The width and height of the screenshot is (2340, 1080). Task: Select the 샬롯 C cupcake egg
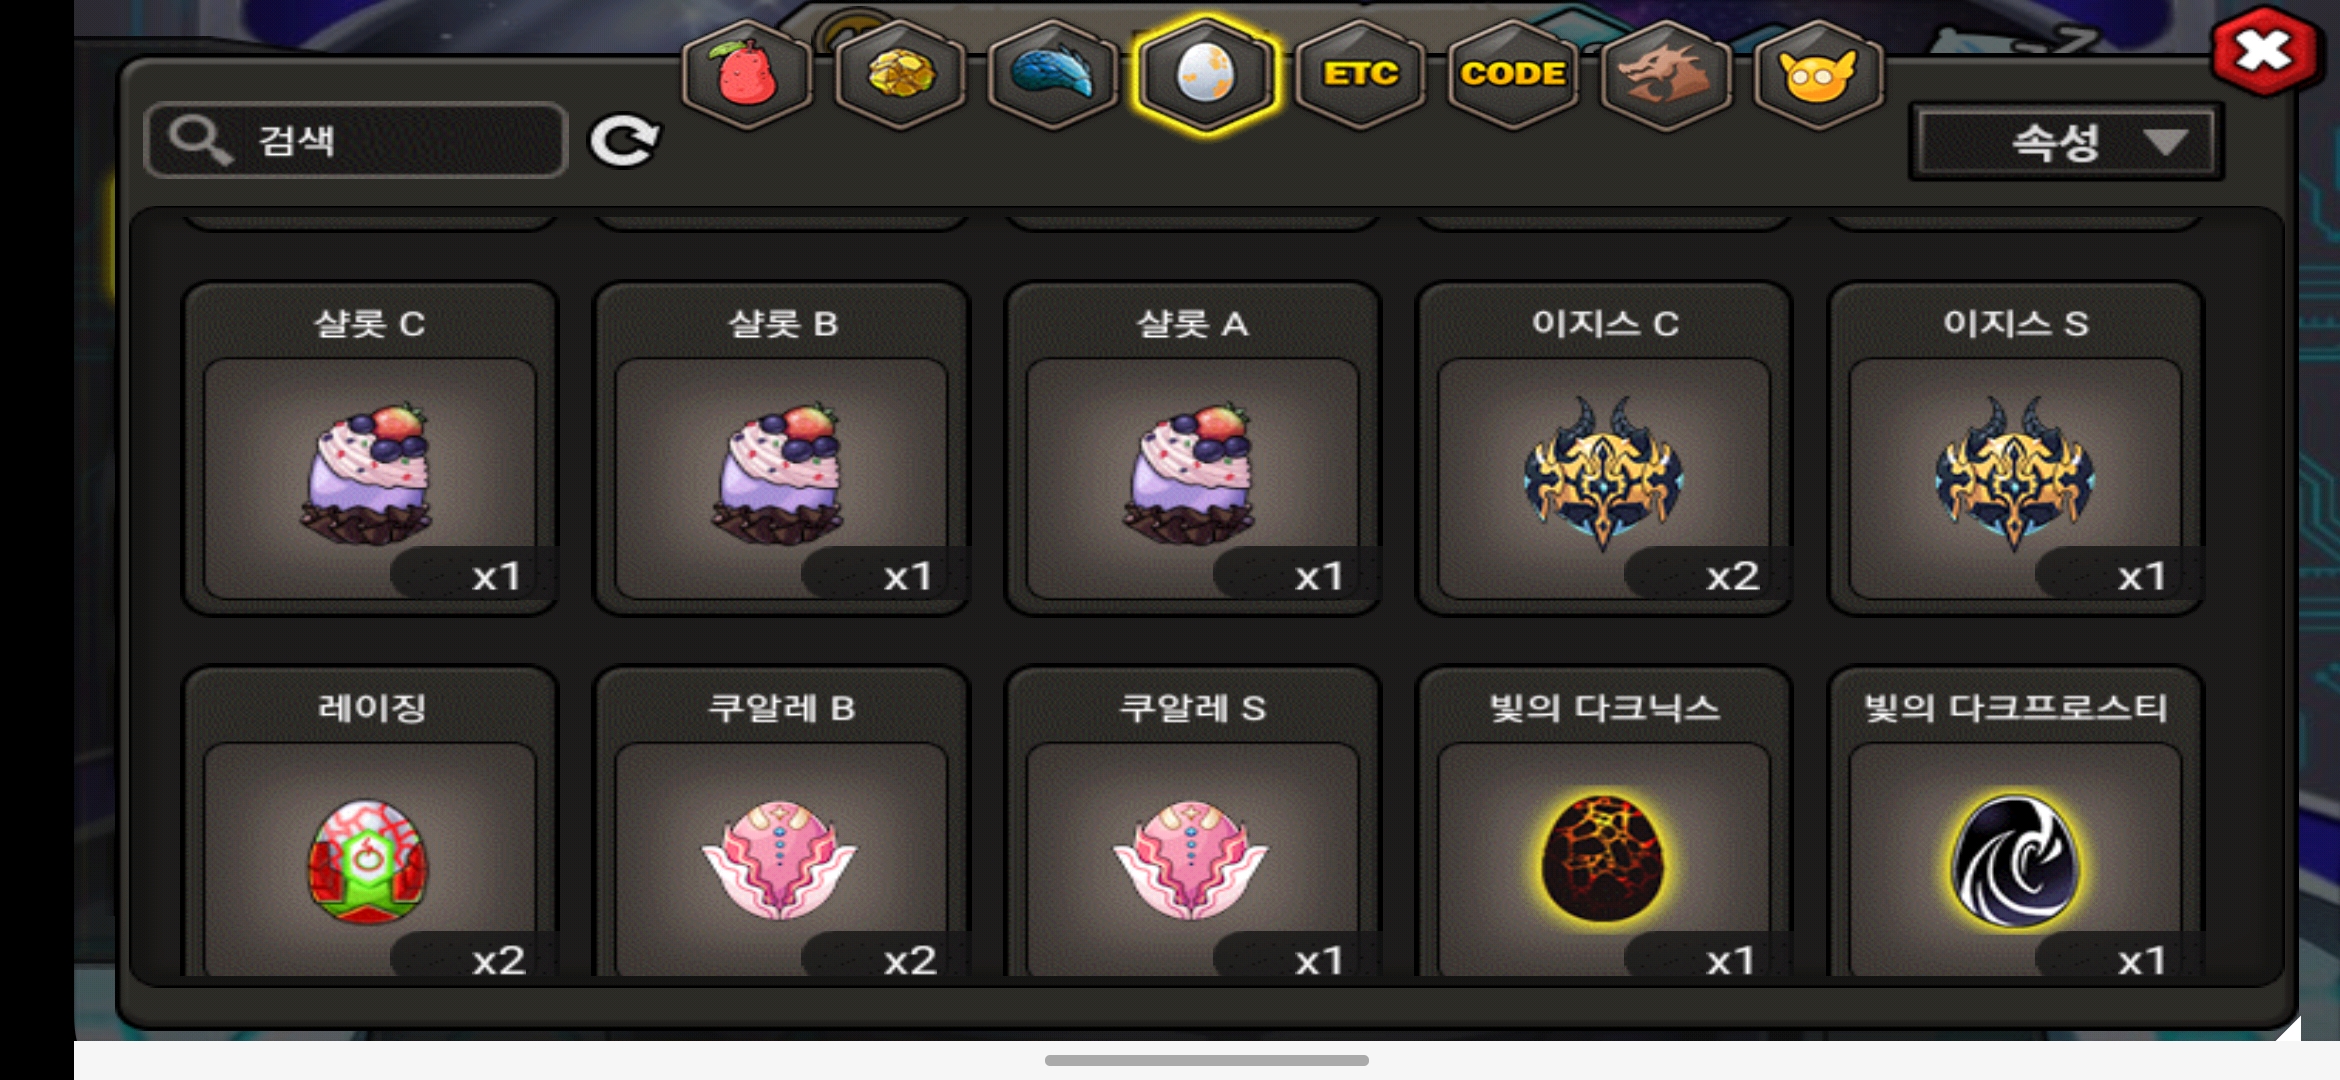tap(370, 448)
